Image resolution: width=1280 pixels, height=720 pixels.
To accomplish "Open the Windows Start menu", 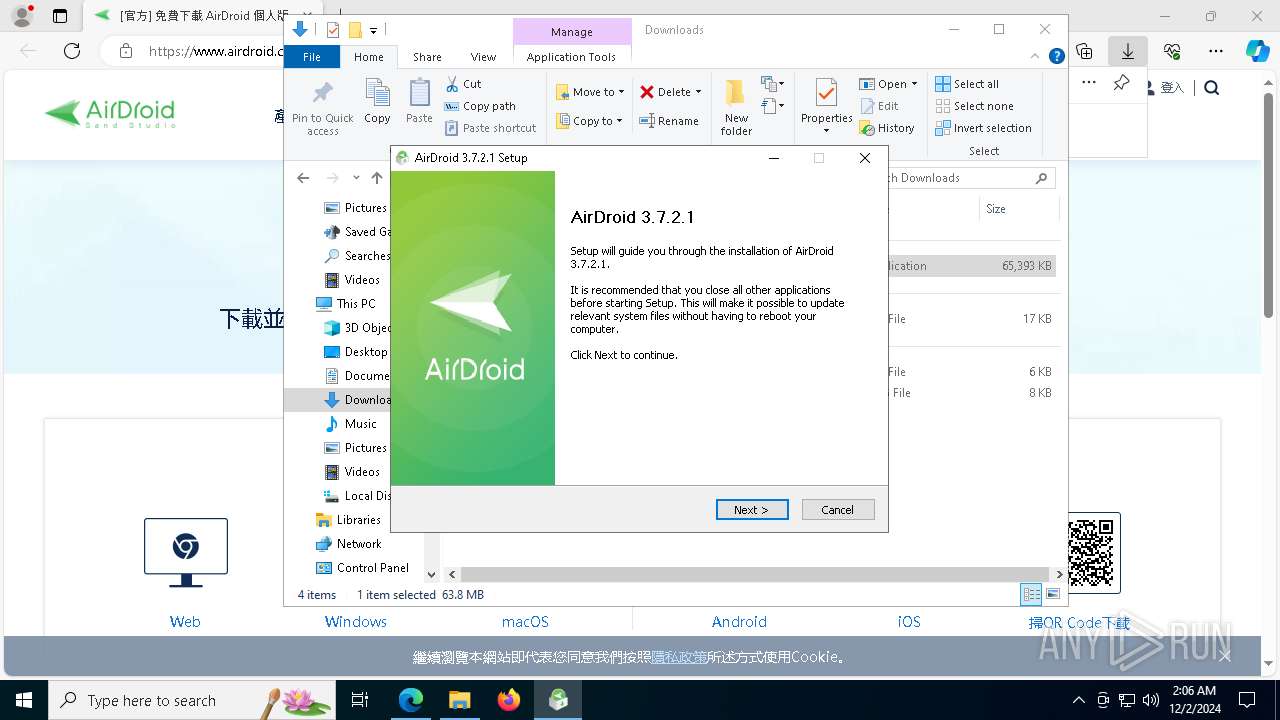I will 24,700.
